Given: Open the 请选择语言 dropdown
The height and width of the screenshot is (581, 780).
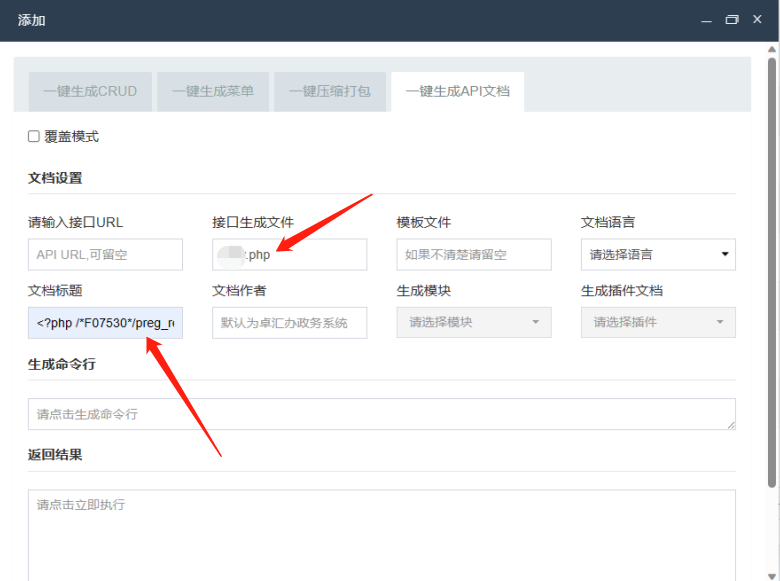Looking at the screenshot, I should pos(658,255).
